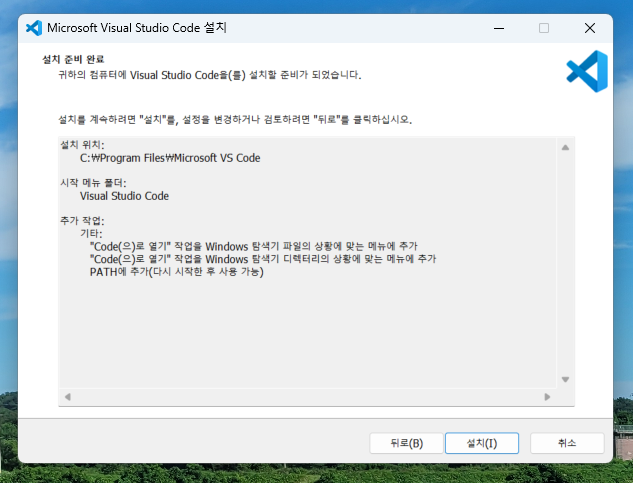Click the line mentioning 파일의 상황에 맞는 메뉴에 추가

254,246
